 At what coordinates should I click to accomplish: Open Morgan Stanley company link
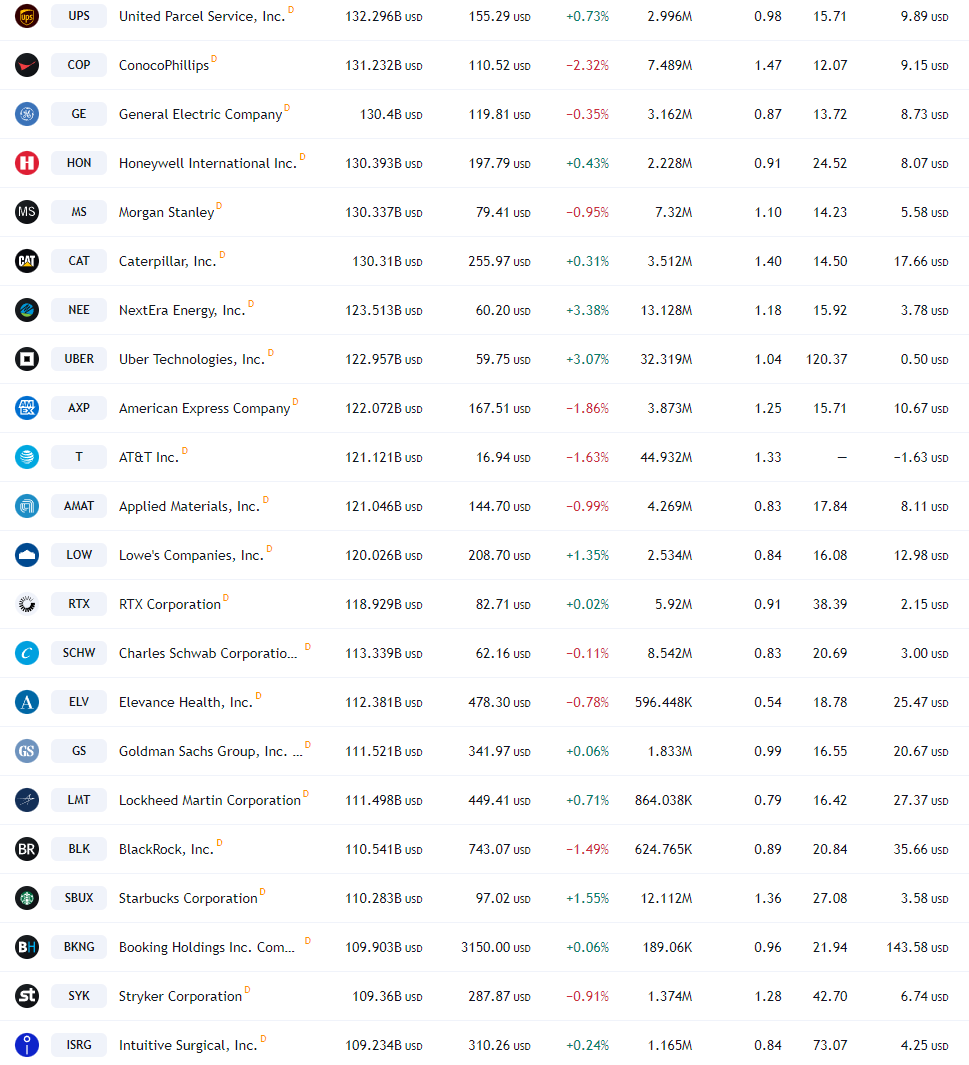coord(166,212)
